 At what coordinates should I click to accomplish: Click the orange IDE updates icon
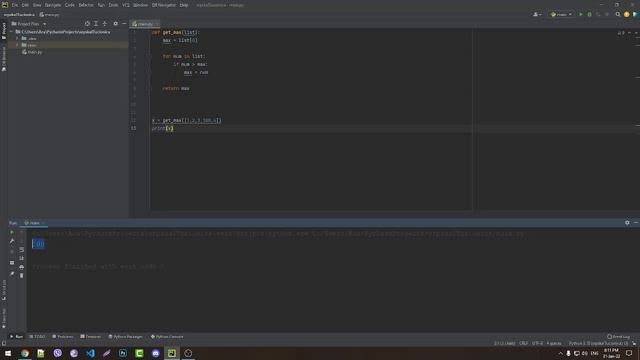(627, 14)
